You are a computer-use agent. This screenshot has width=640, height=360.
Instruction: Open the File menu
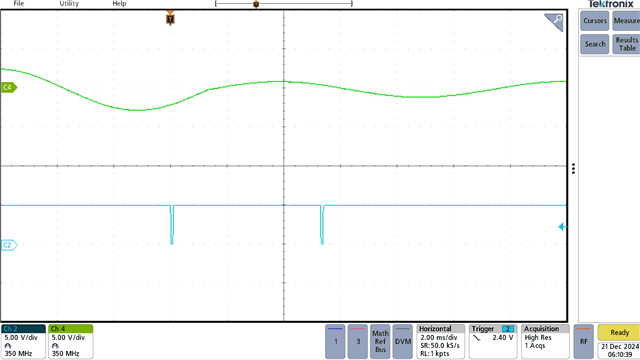pos(19,3)
